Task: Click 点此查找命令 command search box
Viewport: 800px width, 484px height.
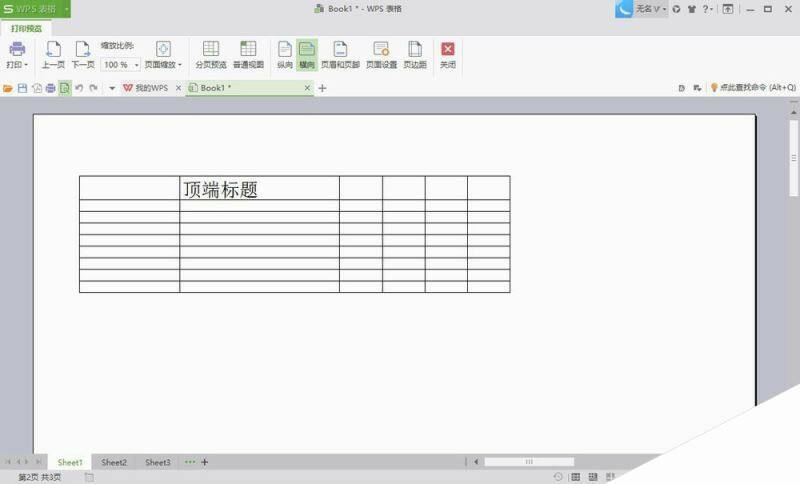Action: click(x=753, y=88)
